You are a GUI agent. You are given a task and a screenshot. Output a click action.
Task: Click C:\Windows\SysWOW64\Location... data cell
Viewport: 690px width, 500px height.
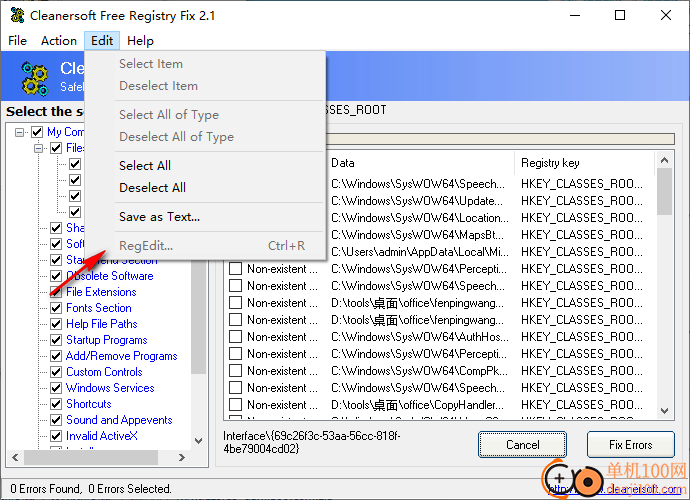tap(420, 218)
